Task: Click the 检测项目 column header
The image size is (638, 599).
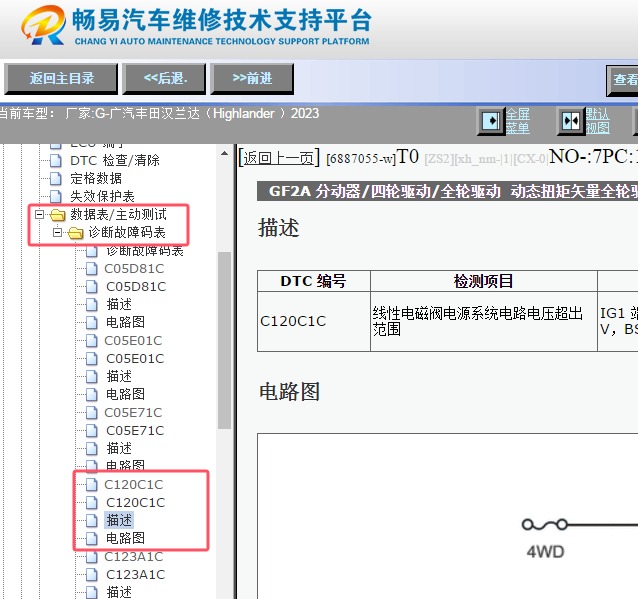Action: coord(484,281)
